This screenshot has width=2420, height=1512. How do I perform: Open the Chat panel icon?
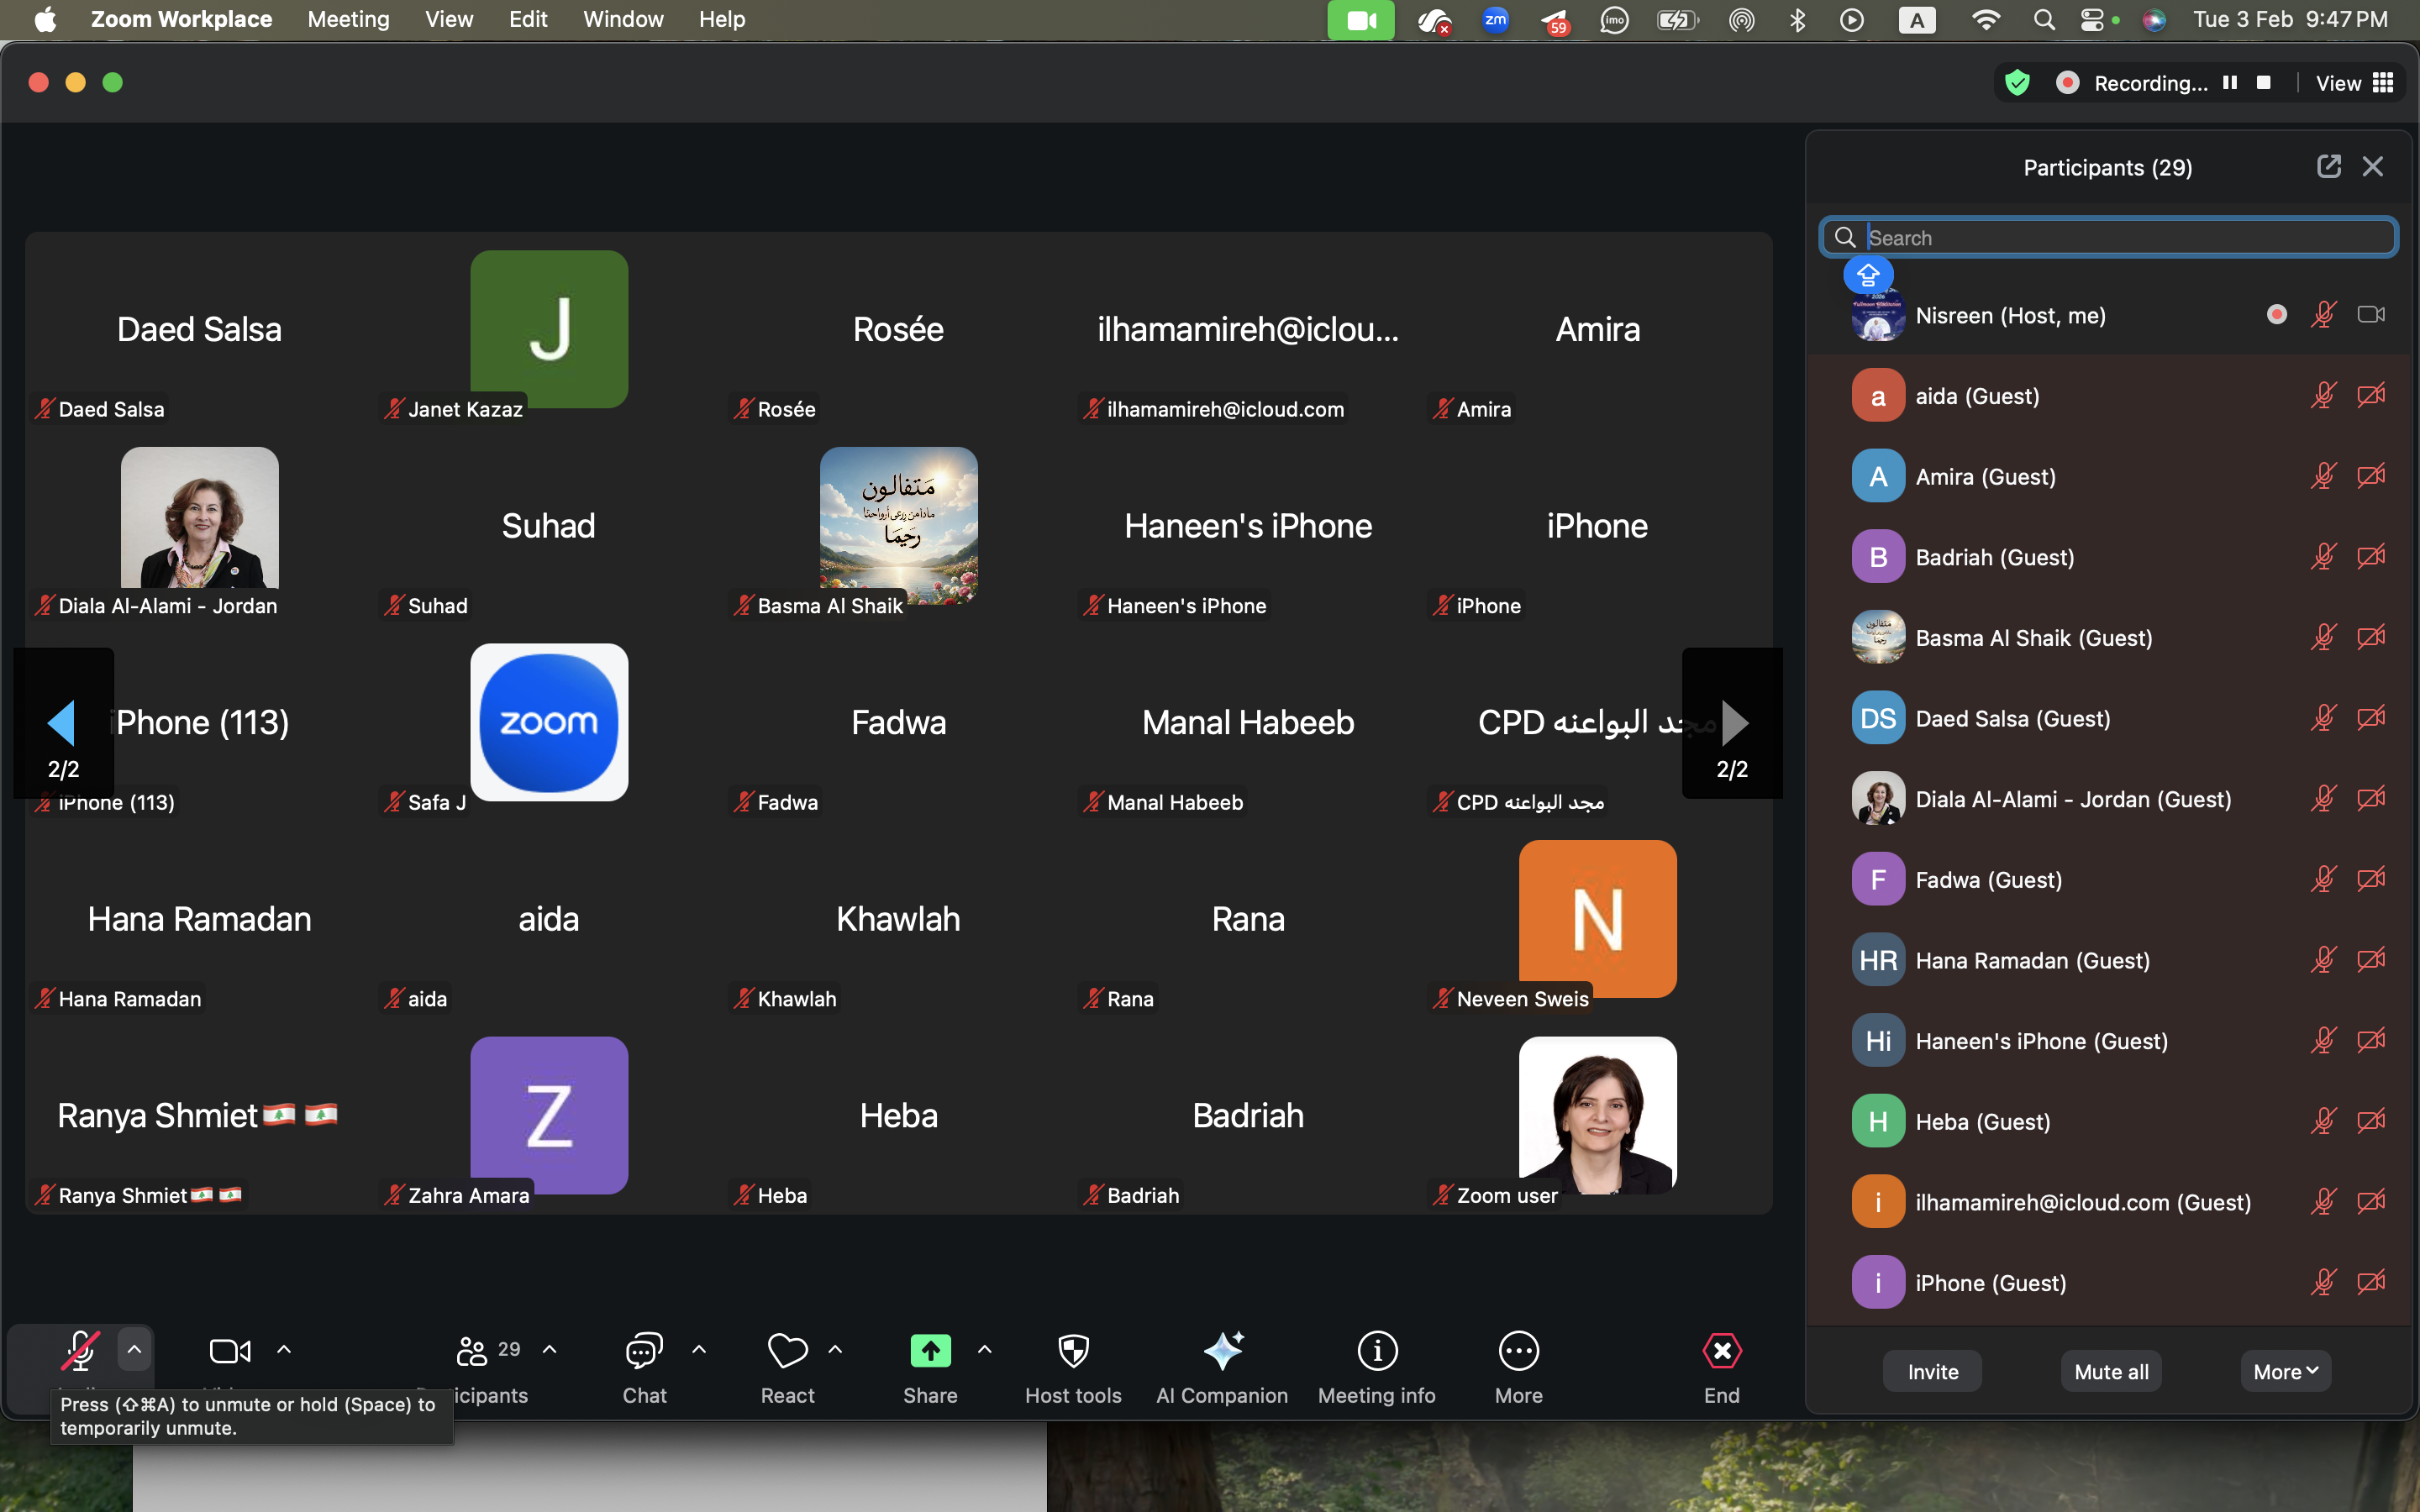644,1351
